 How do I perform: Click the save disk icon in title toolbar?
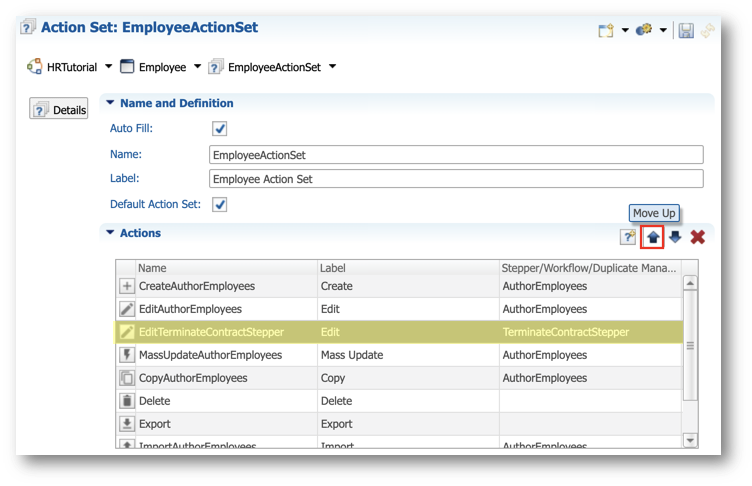tap(686, 30)
